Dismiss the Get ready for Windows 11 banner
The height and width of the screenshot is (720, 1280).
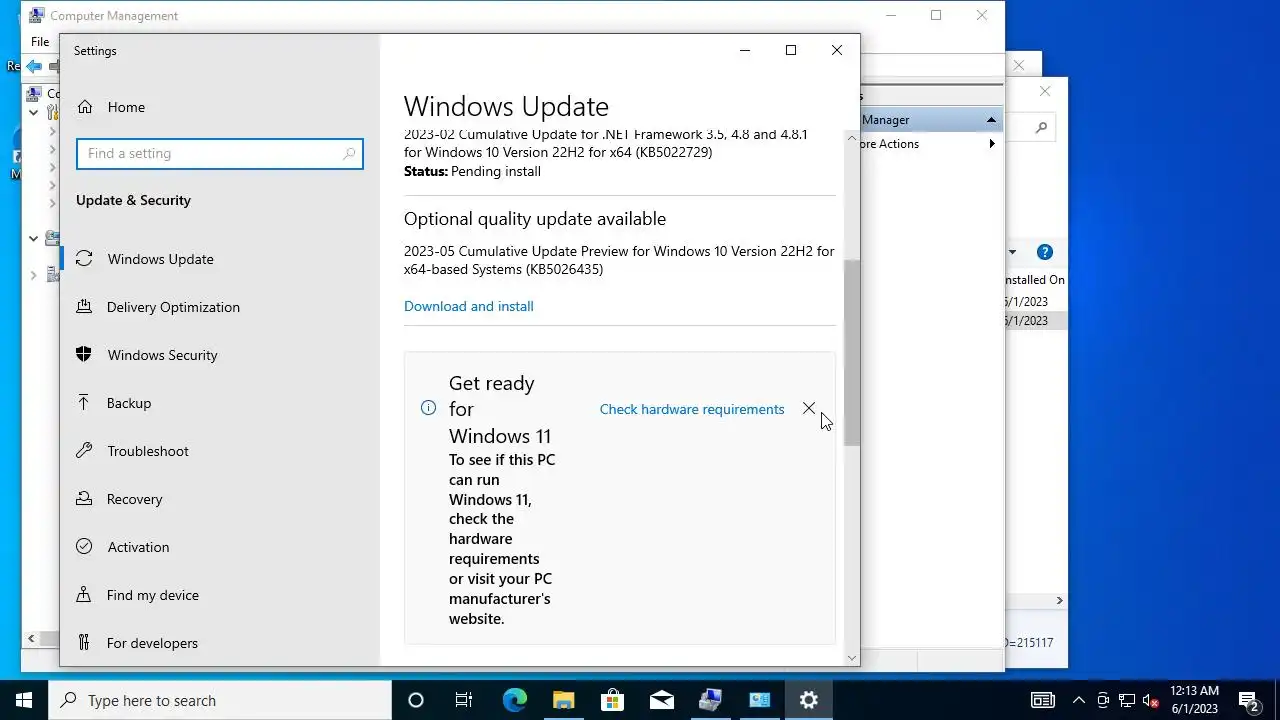pyautogui.click(x=809, y=409)
